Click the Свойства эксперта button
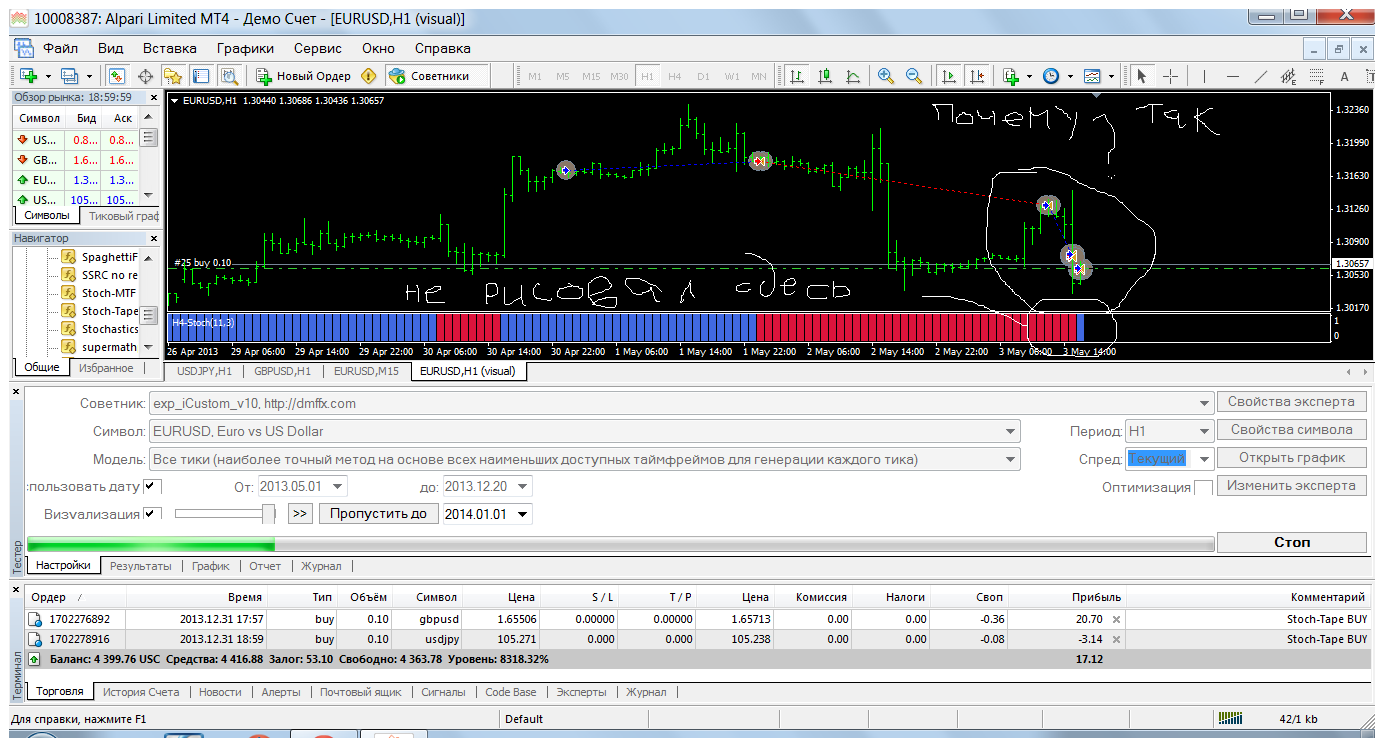This screenshot has height=738, width=1384. pos(1292,402)
